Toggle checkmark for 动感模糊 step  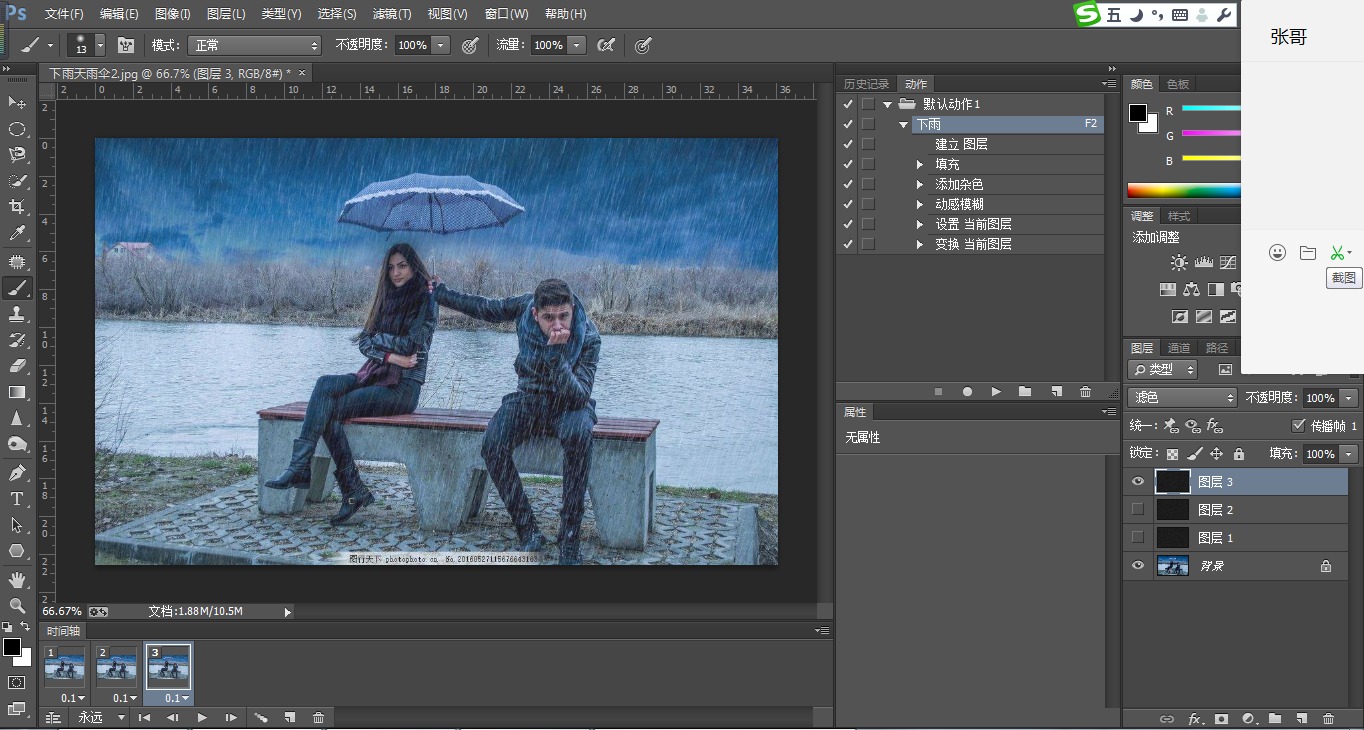tap(848, 204)
